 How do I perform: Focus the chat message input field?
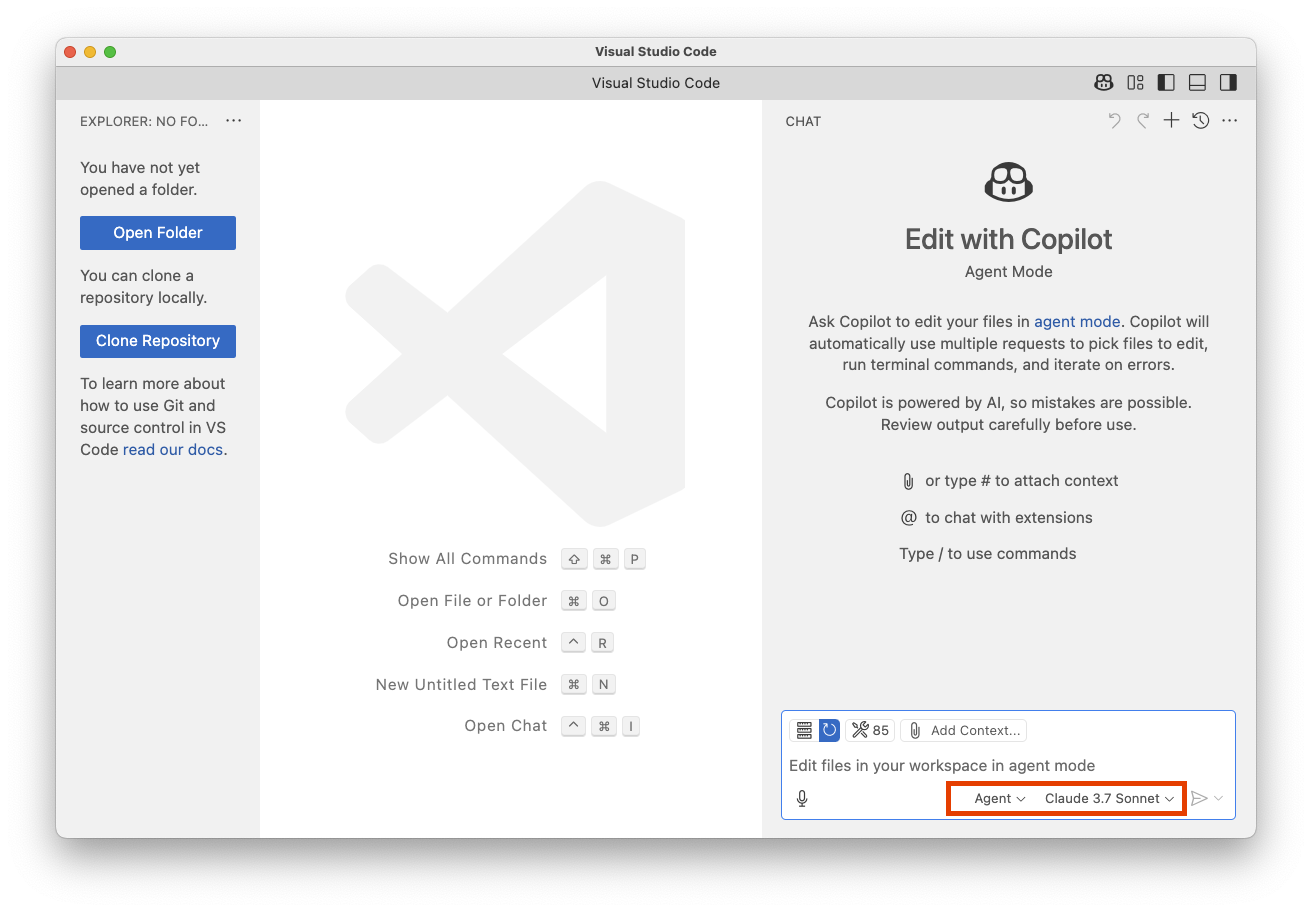pyautogui.click(x=1000, y=766)
